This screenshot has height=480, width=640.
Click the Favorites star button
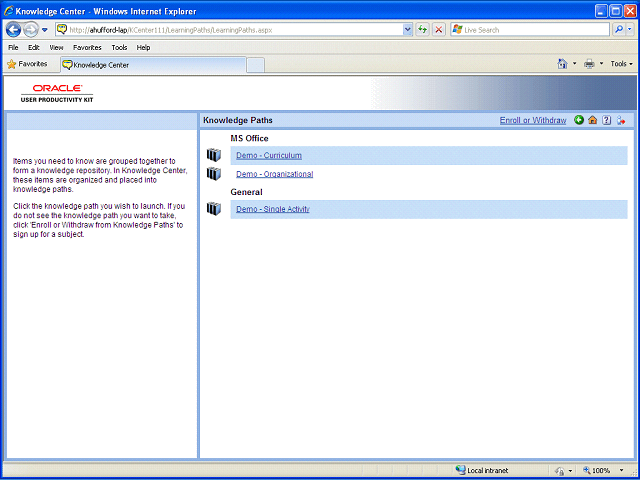(27, 64)
